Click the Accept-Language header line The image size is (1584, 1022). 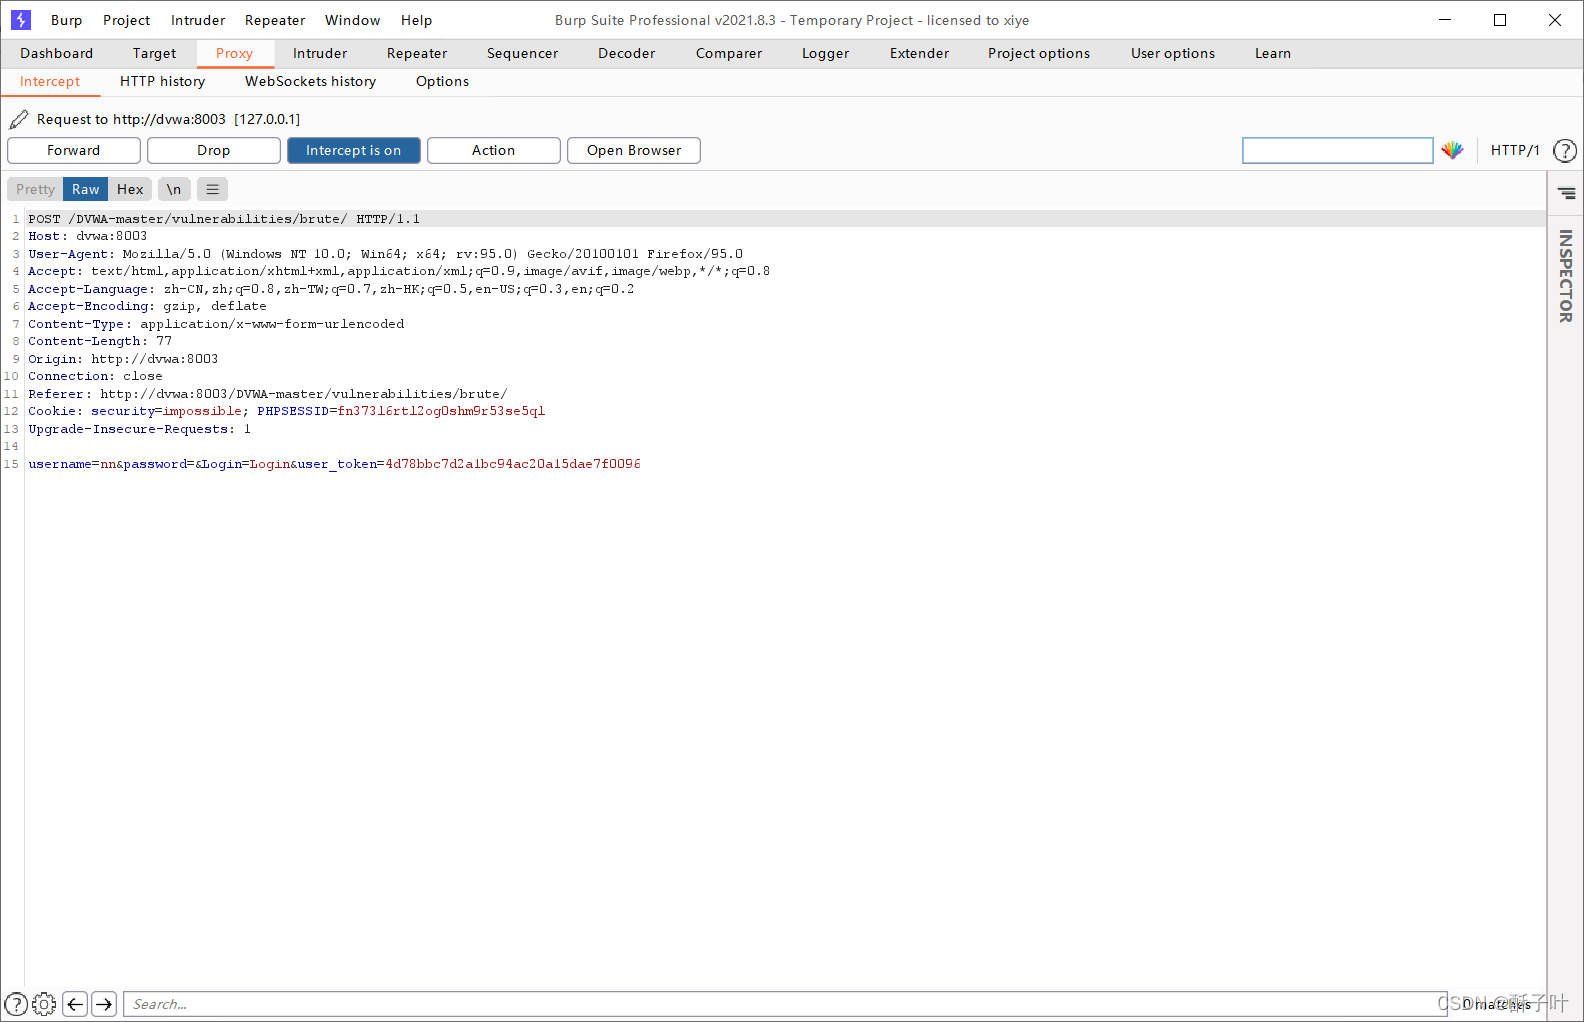331,289
